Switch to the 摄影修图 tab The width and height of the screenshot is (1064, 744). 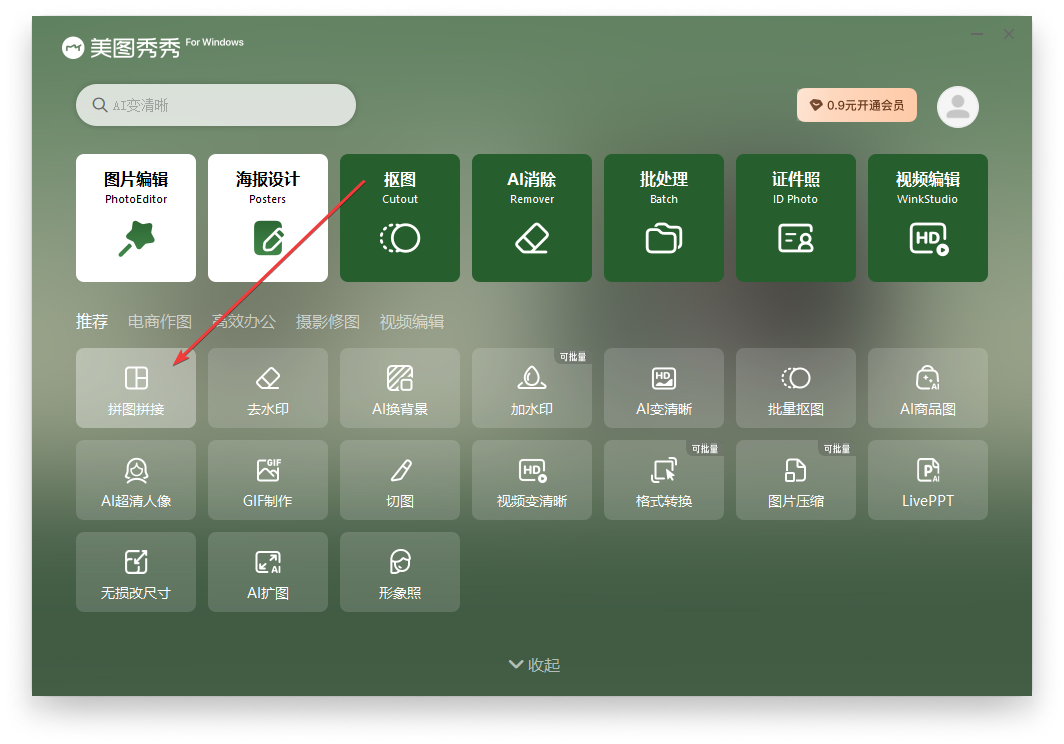(328, 321)
